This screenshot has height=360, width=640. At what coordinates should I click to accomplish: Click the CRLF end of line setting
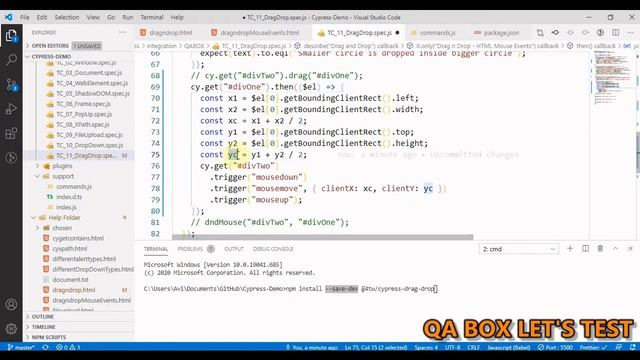click(473, 347)
